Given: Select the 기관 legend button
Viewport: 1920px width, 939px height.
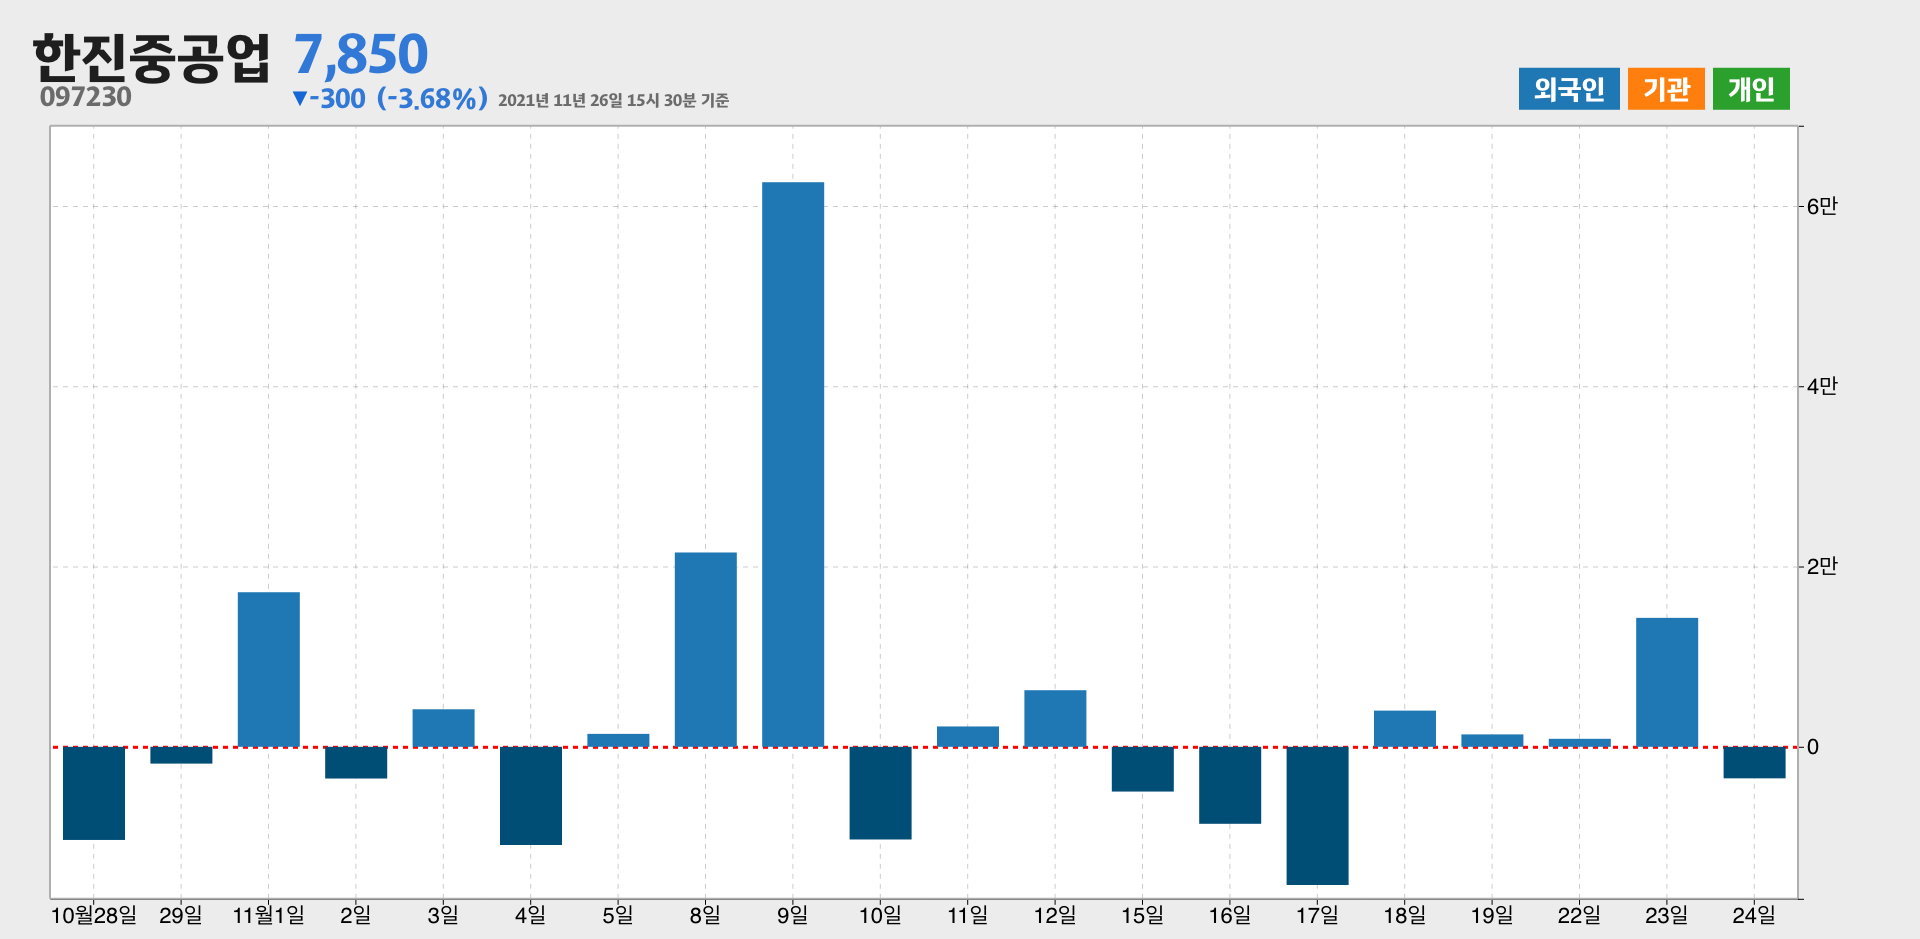Looking at the screenshot, I should point(1666,89).
